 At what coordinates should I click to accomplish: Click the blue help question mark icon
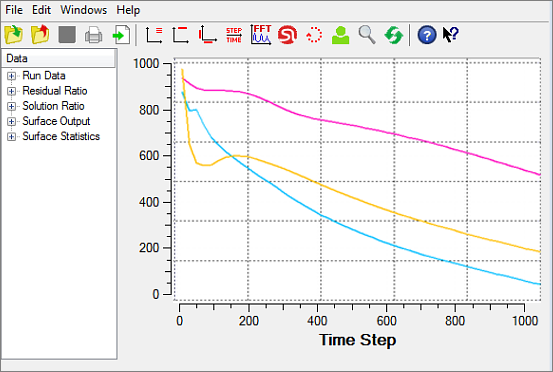click(427, 35)
